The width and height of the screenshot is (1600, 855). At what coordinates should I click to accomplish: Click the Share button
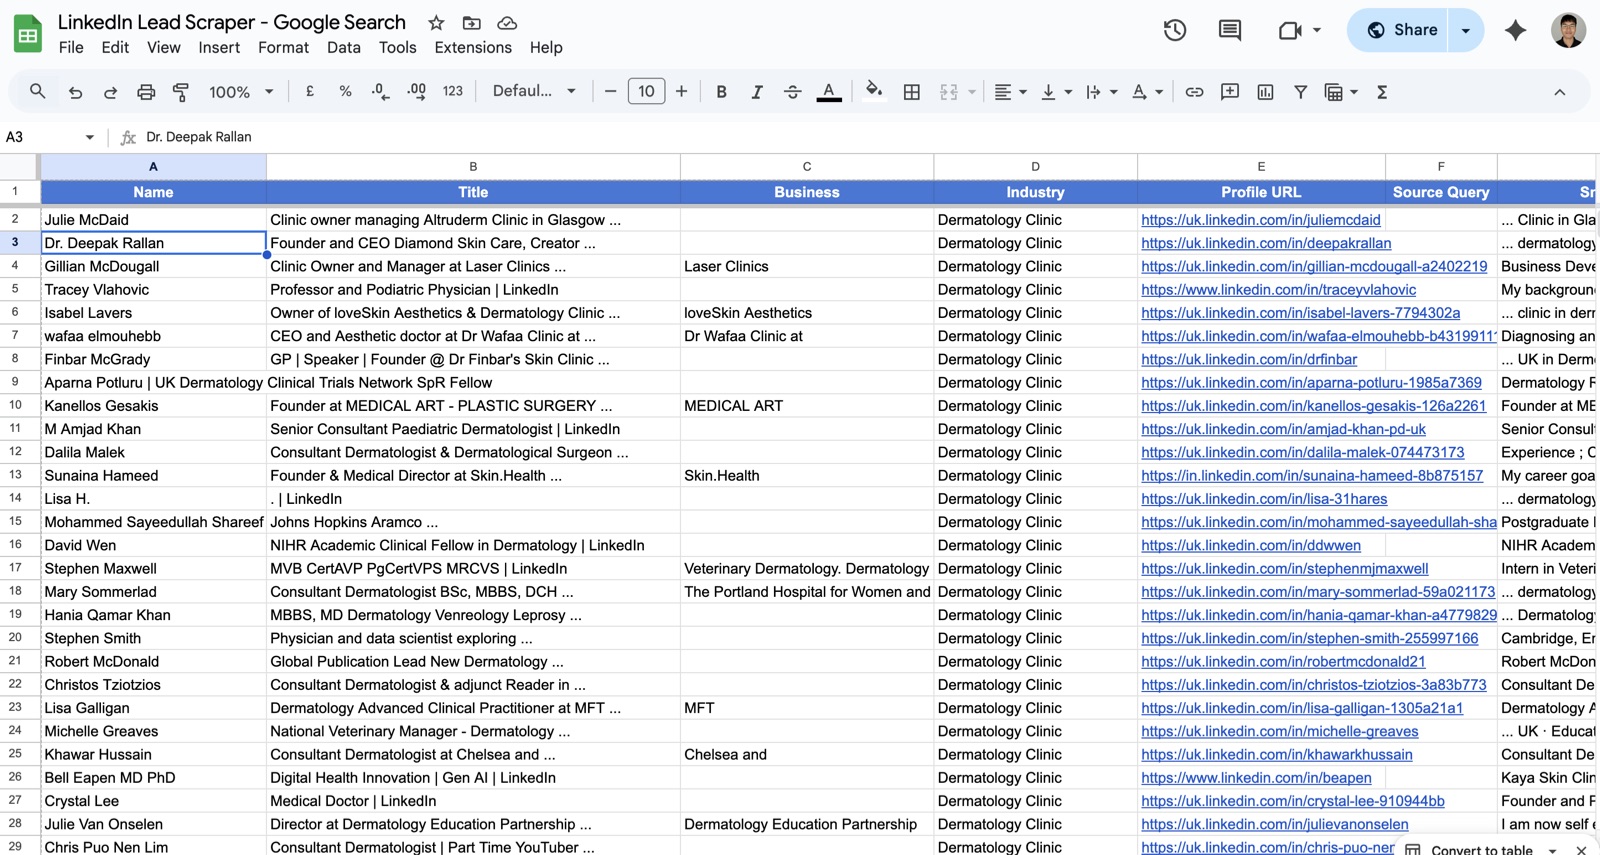tap(1401, 30)
